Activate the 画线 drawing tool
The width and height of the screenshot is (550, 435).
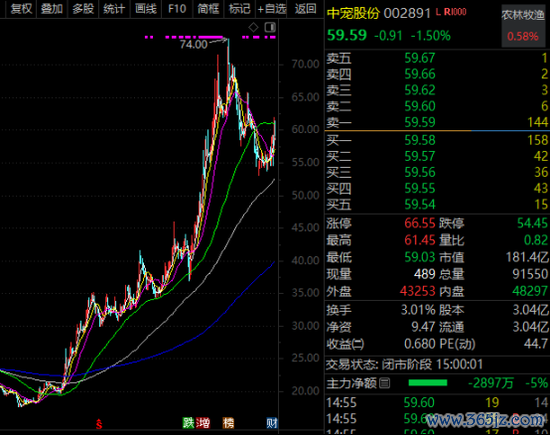point(146,8)
